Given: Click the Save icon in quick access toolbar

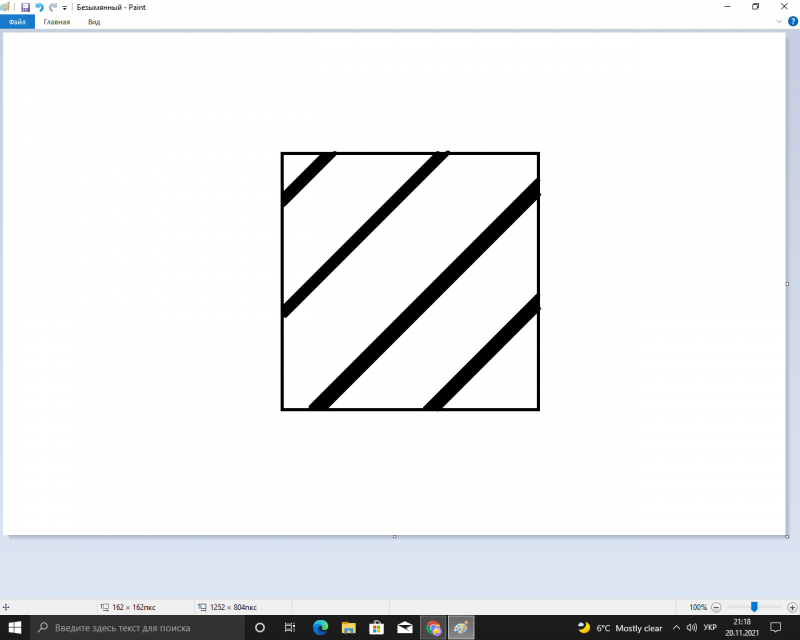Looking at the screenshot, I should tap(25, 7).
